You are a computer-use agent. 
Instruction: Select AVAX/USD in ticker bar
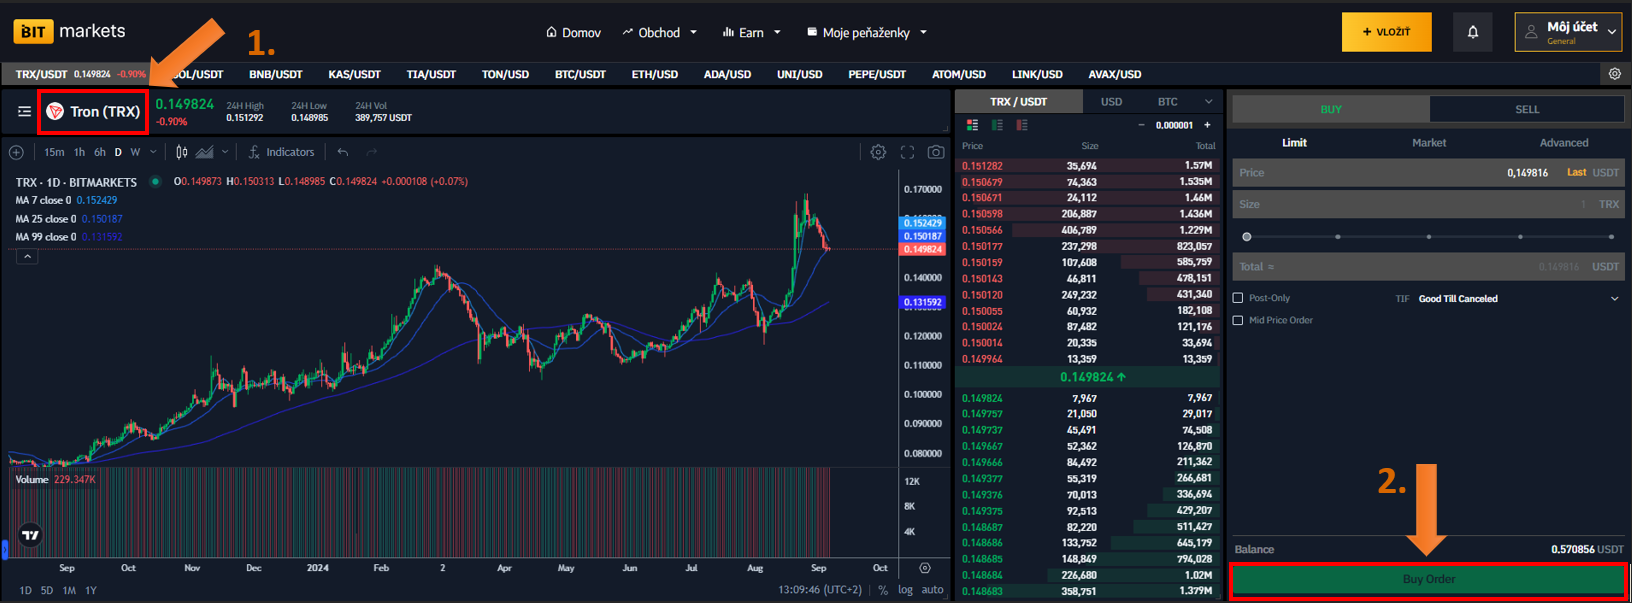point(1114,74)
